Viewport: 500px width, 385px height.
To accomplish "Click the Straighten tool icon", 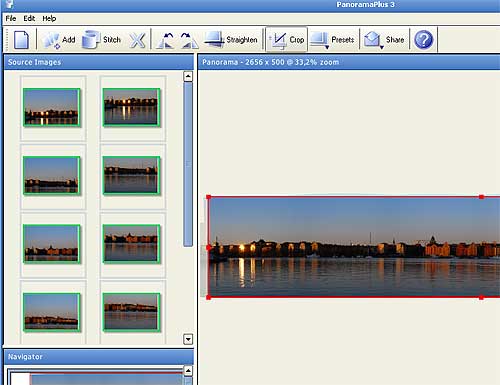I will pyautogui.click(x=214, y=40).
